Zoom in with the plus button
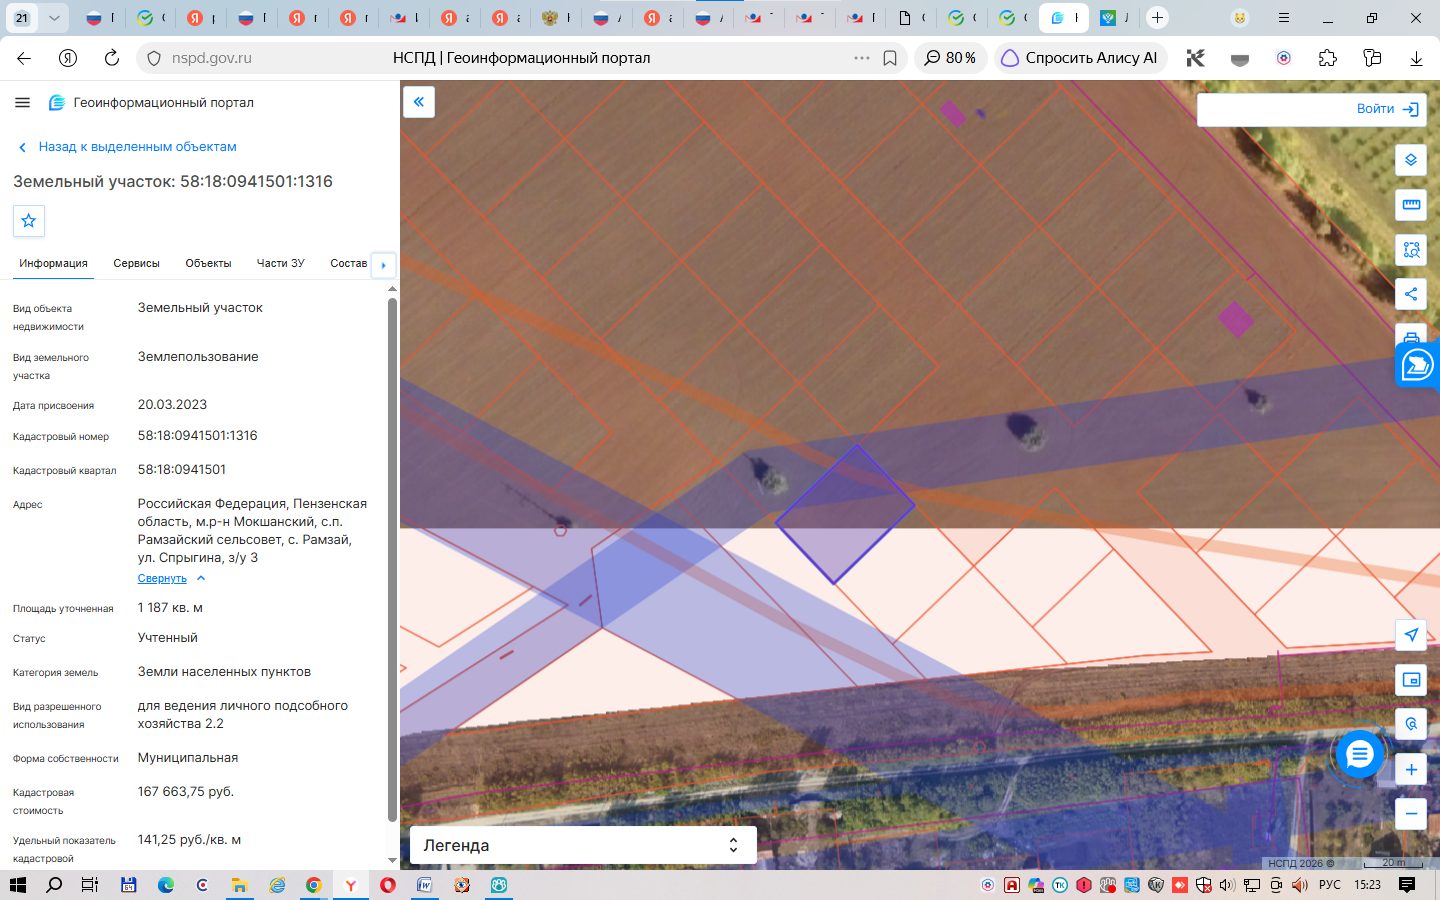 (1411, 770)
